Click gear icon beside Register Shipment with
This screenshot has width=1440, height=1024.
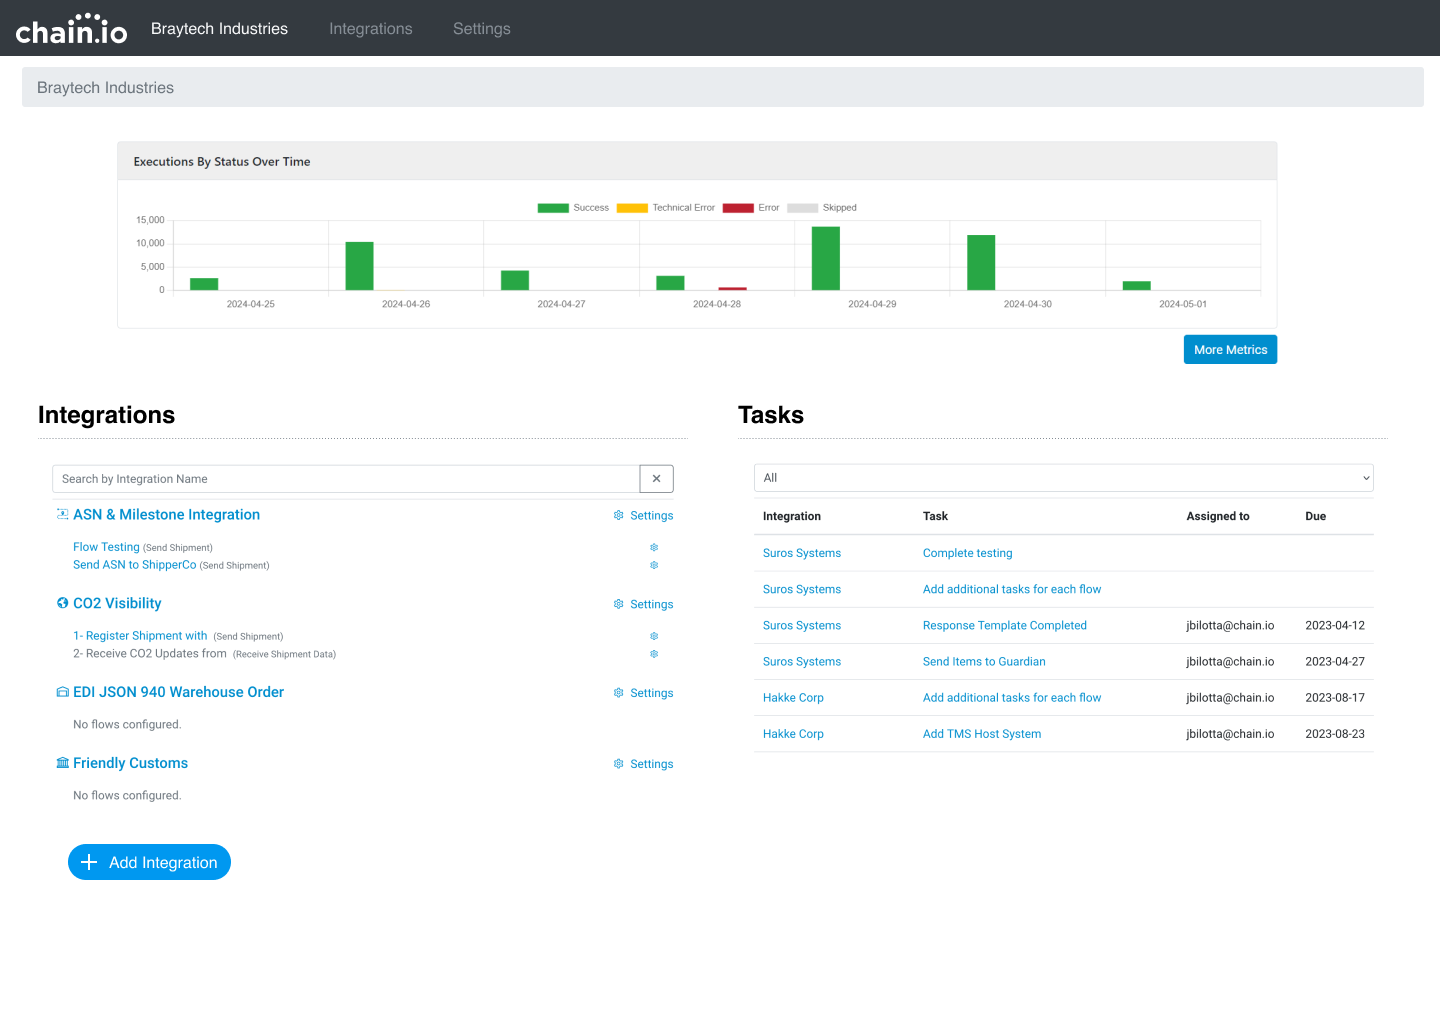coord(654,637)
